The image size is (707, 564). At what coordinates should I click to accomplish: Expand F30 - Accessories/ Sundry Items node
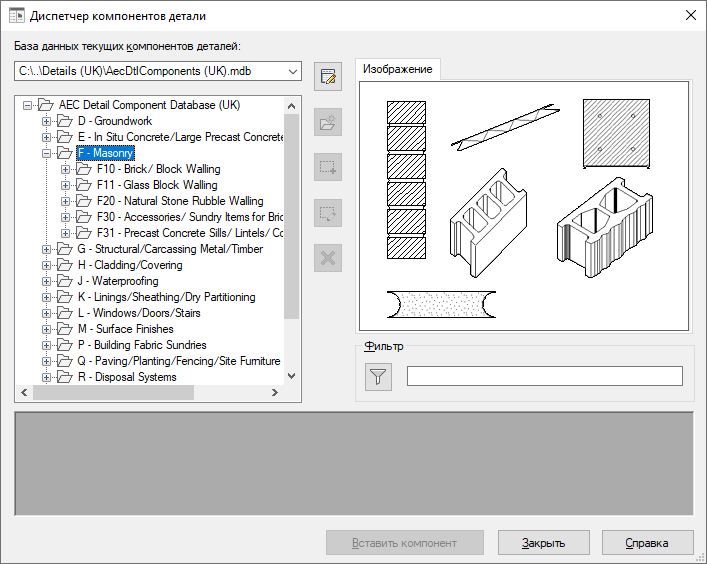(x=65, y=217)
